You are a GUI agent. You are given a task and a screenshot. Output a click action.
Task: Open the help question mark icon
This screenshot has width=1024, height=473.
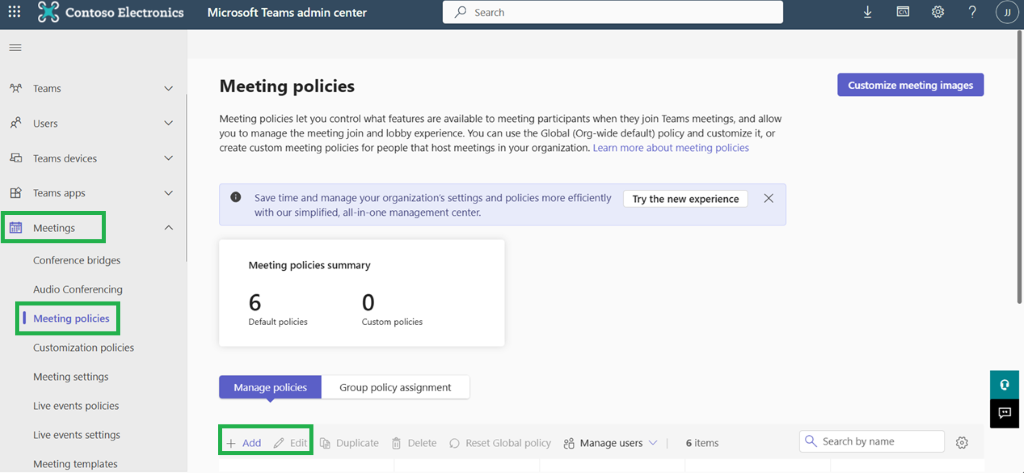pyautogui.click(x=972, y=12)
